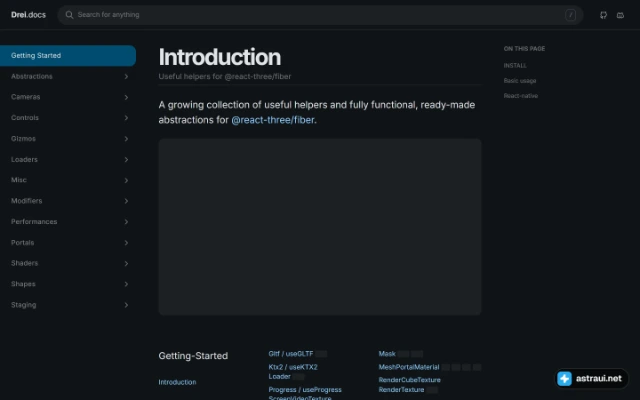Screen dimensions: 640x400
Task: Open Gltf / useGLTF link
Action: (291, 354)
